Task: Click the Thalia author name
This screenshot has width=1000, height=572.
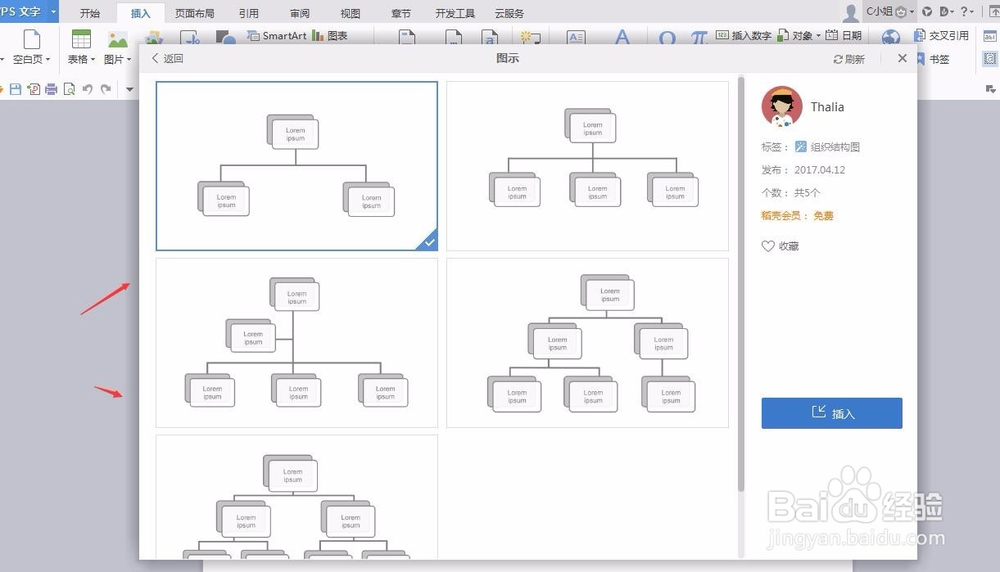Action: click(827, 107)
